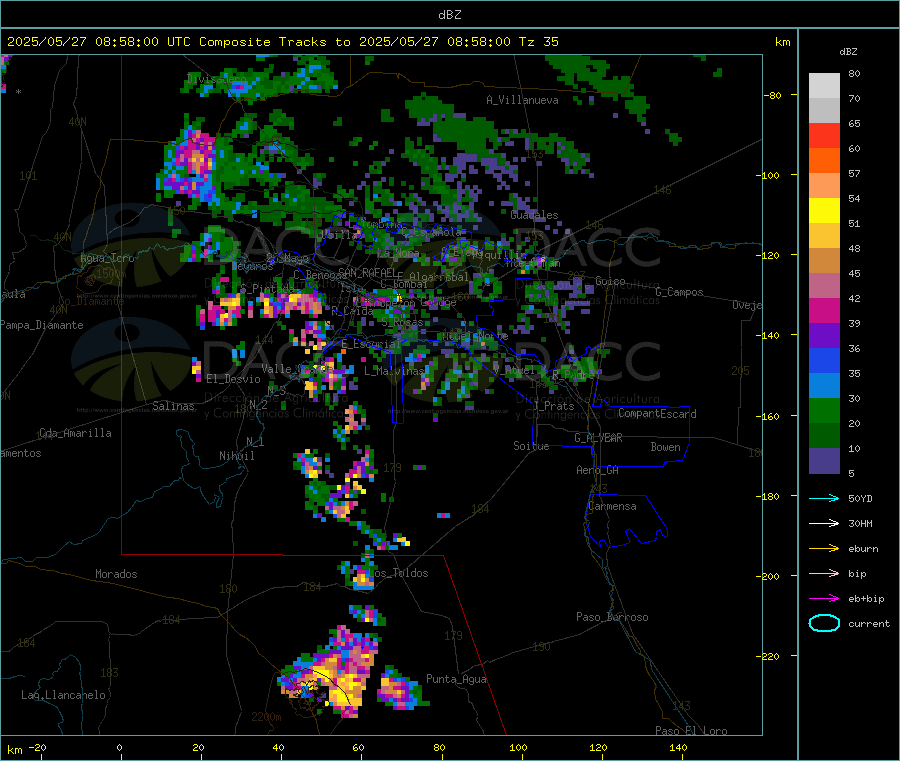Click the 'Cda_Amarilla' map label
Viewport: 900px width, 761px height.
(x=75, y=433)
